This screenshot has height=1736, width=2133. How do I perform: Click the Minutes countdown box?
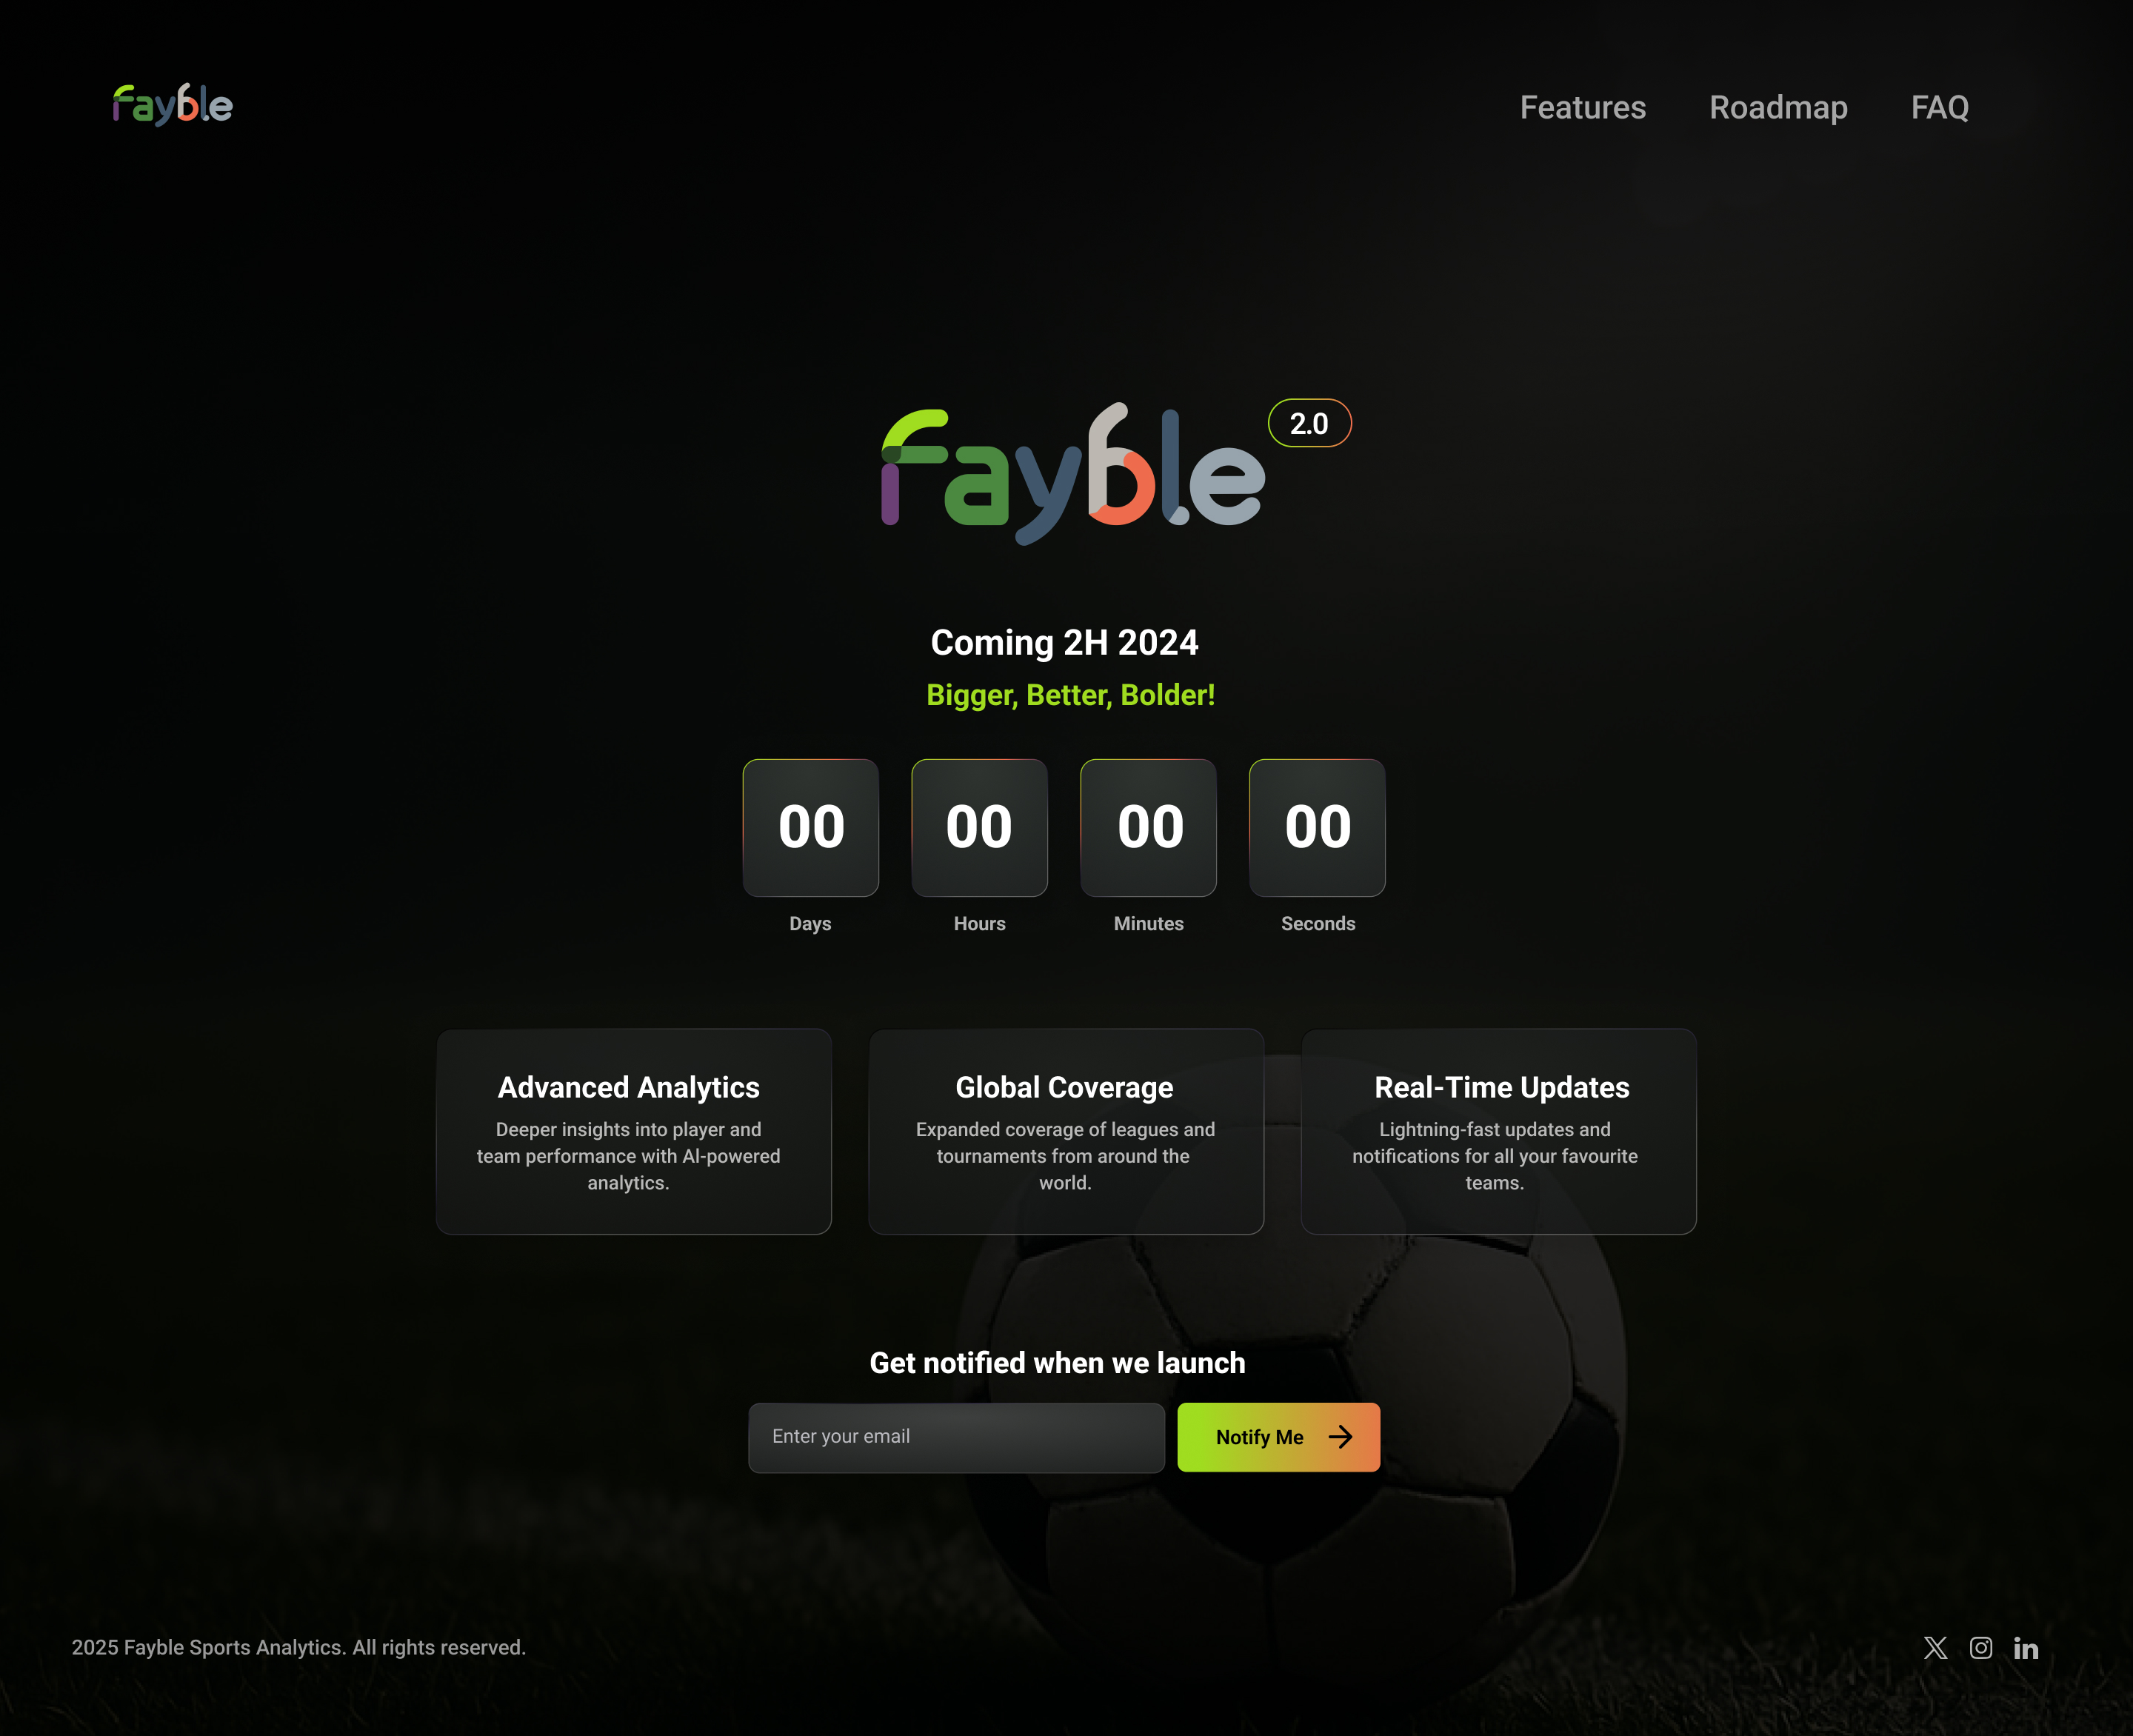tap(1149, 828)
